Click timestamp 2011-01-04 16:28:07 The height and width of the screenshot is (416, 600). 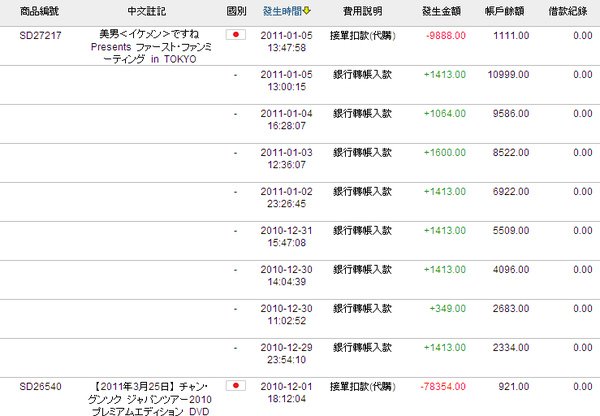287,120
